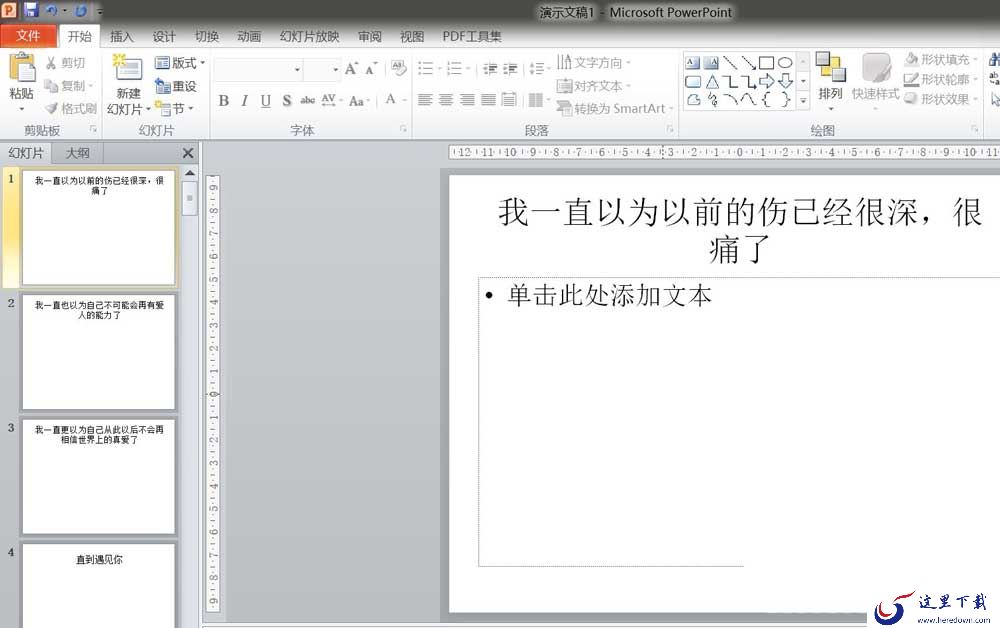Open the File (文件) tab
The width and height of the screenshot is (1000, 628).
pos(28,36)
